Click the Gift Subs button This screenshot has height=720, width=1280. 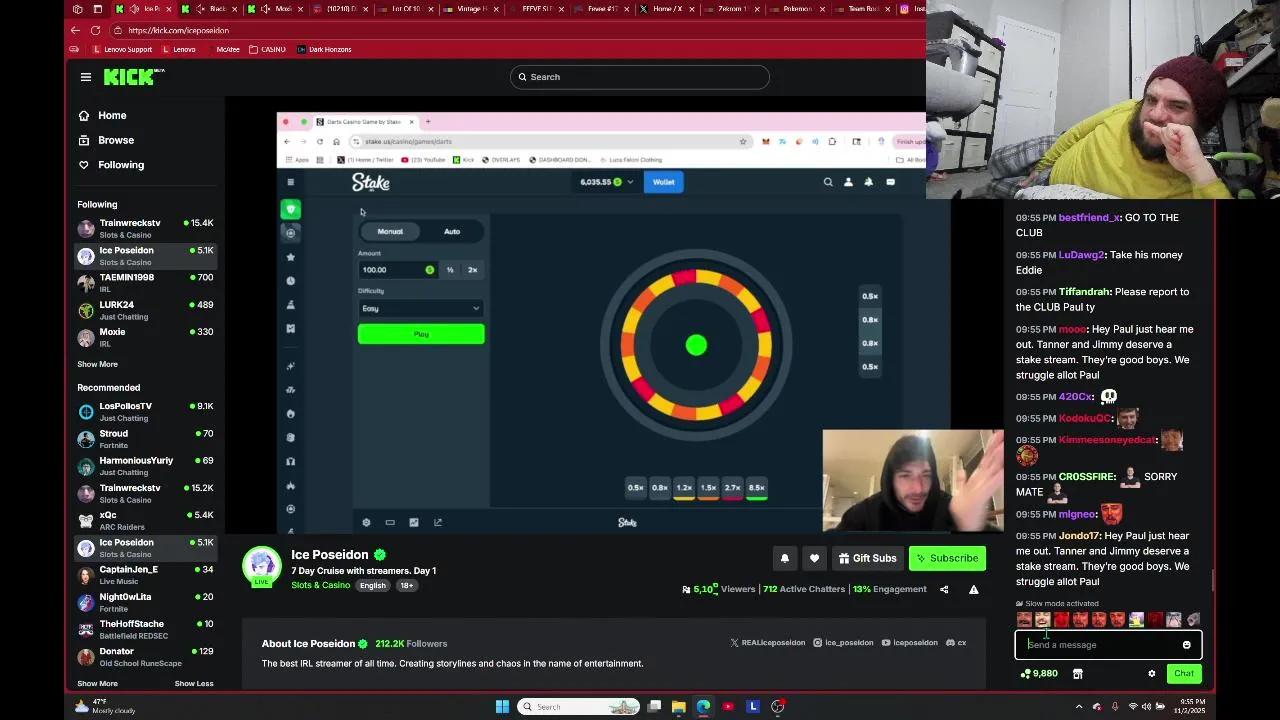(x=867, y=558)
